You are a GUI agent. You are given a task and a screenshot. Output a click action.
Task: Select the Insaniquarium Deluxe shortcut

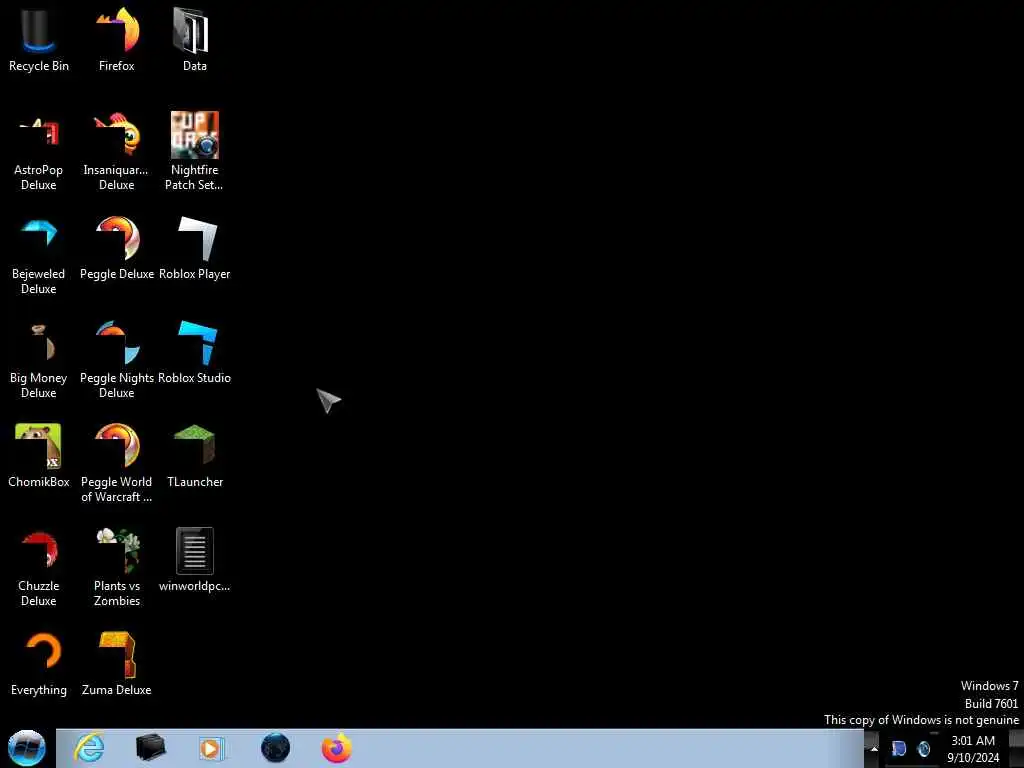(117, 151)
